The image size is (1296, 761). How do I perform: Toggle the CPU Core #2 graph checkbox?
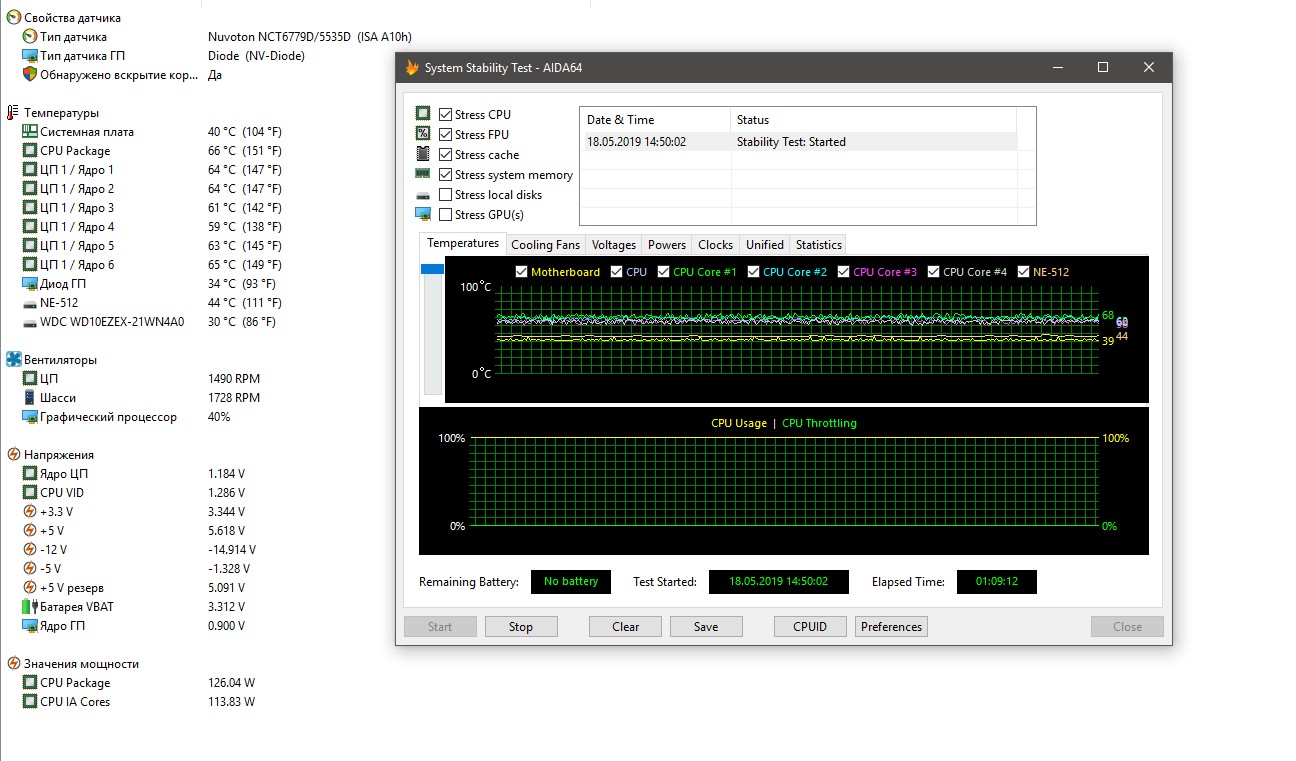pos(753,272)
